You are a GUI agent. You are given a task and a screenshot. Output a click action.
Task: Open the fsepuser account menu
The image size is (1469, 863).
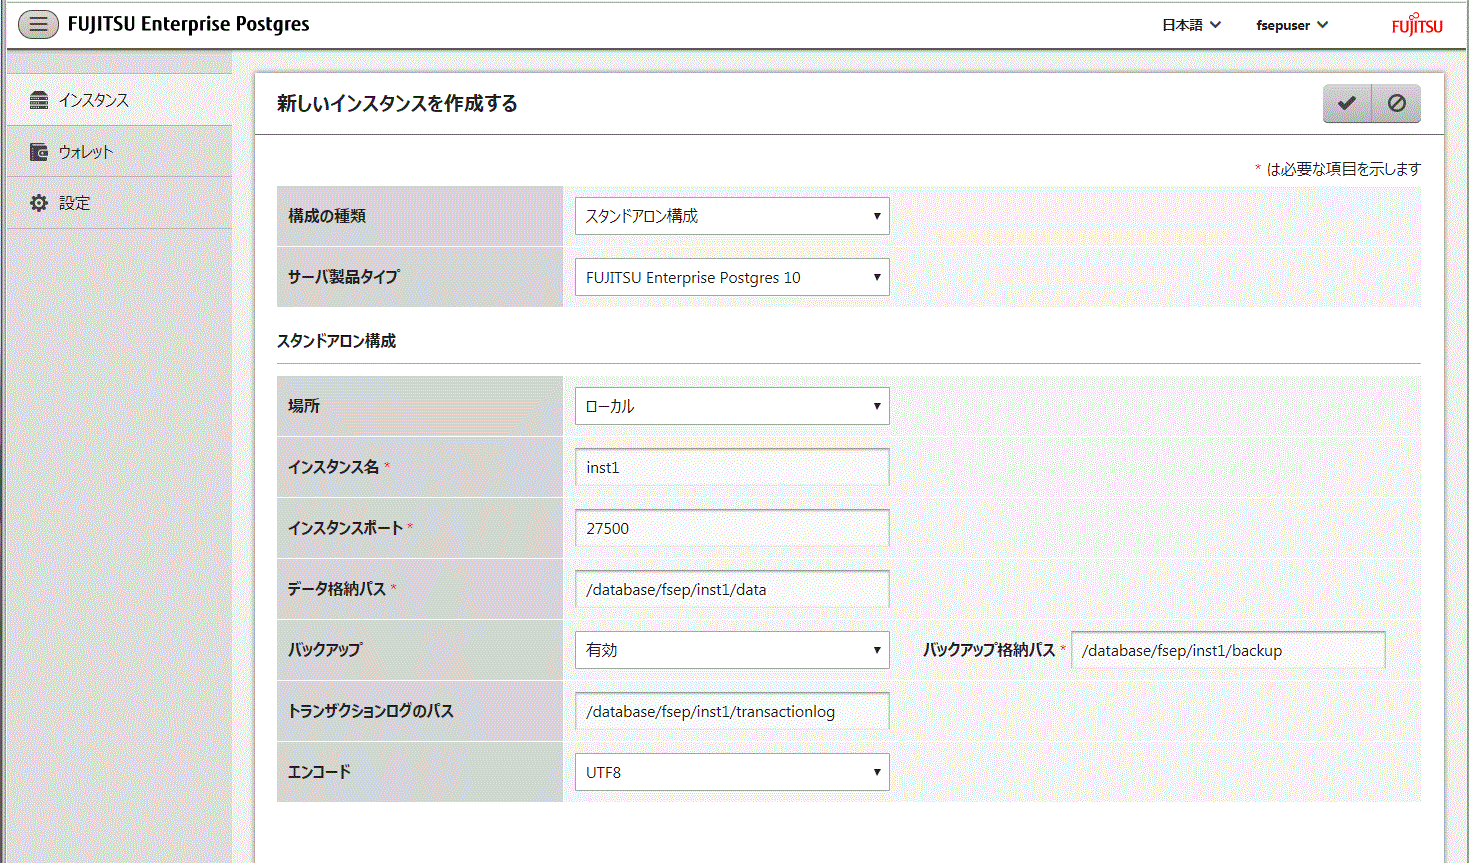(x=1292, y=25)
